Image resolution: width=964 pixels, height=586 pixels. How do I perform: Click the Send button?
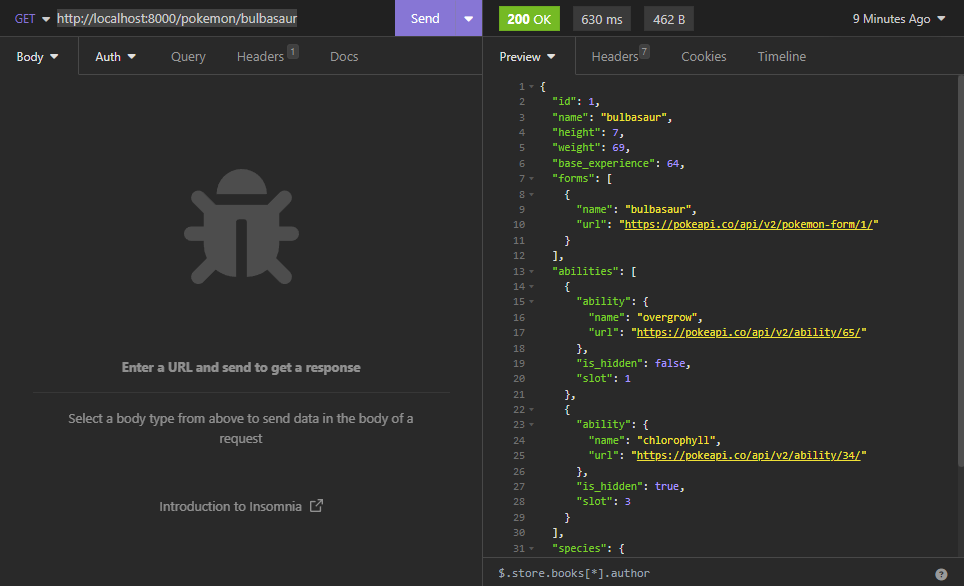(425, 18)
